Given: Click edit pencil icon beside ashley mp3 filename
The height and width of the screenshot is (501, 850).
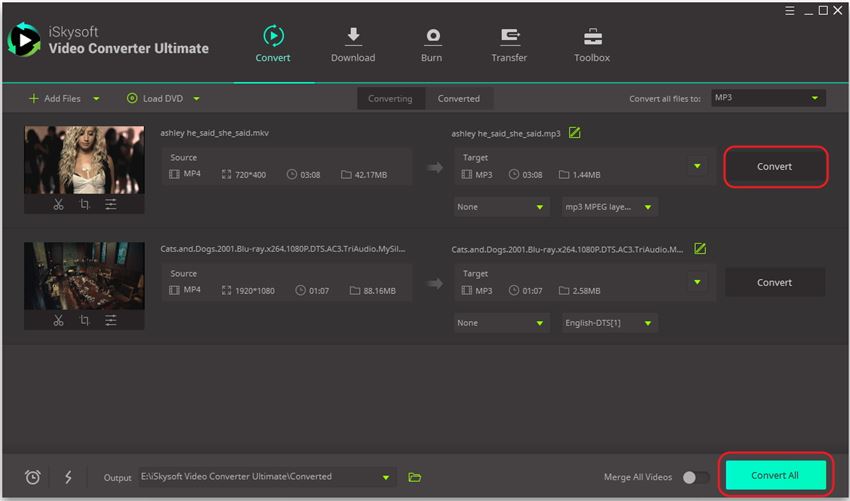Looking at the screenshot, I should tap(574, 133).
